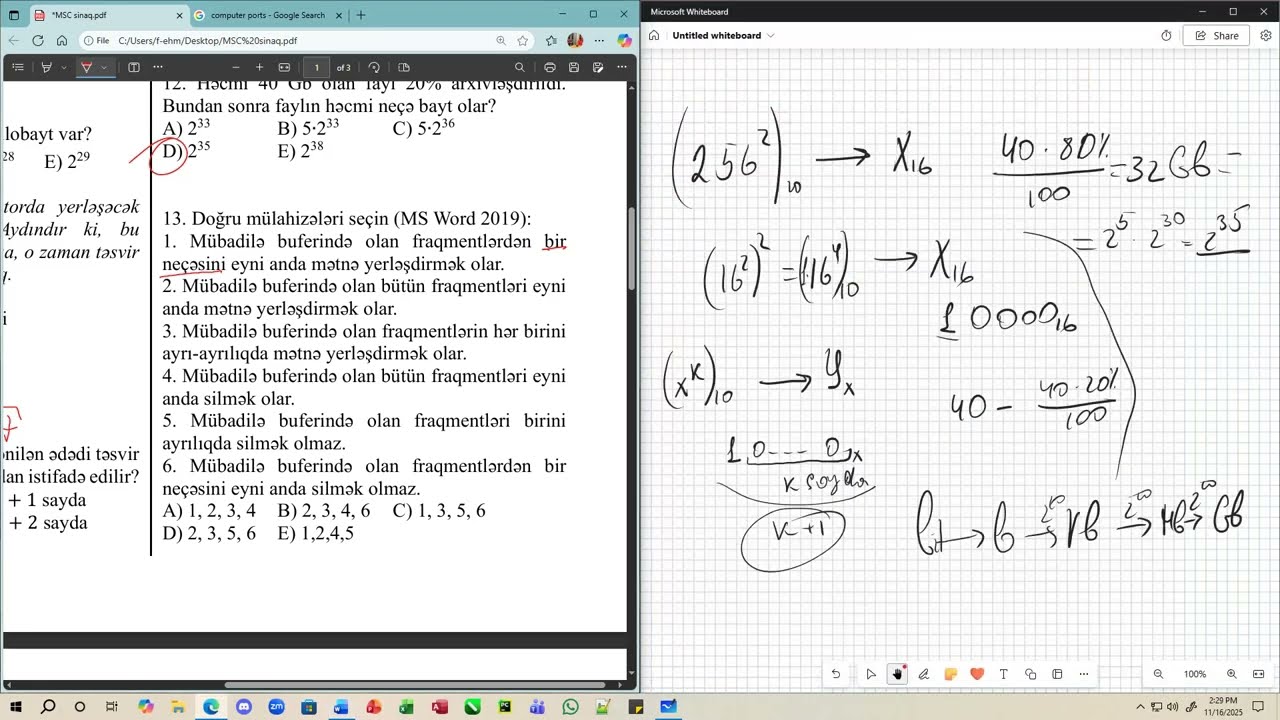The image size is (1280, 720).
Task: Click the PDF vertical scrollbar thumb
Action: tap(632, 250)
